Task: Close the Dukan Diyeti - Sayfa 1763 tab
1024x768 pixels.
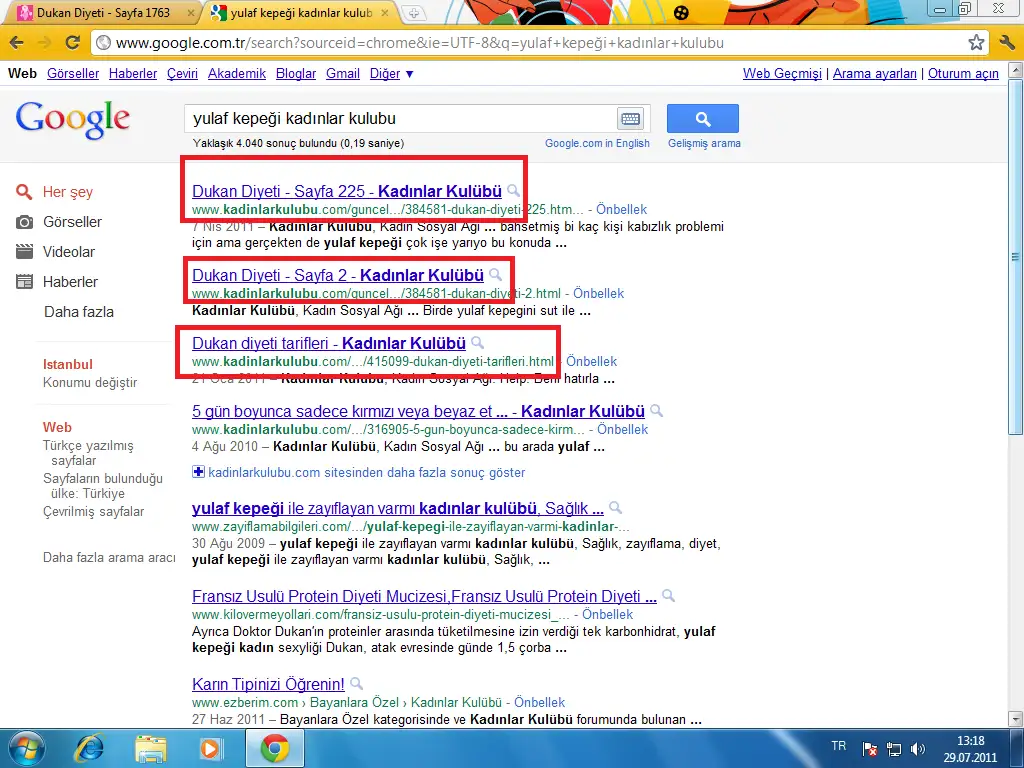Action: (191, 12)
